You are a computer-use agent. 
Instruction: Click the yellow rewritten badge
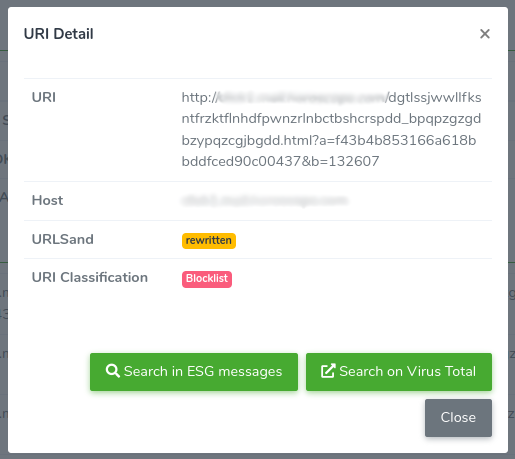click(x=209, y=241)
